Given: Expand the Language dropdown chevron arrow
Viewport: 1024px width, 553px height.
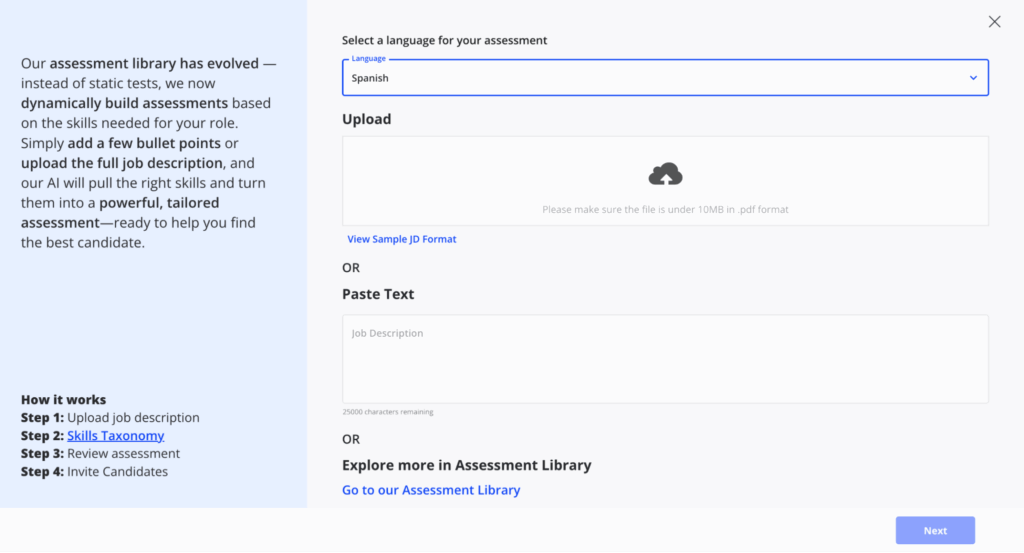Looking at the screenshot, I should [973, 78].
